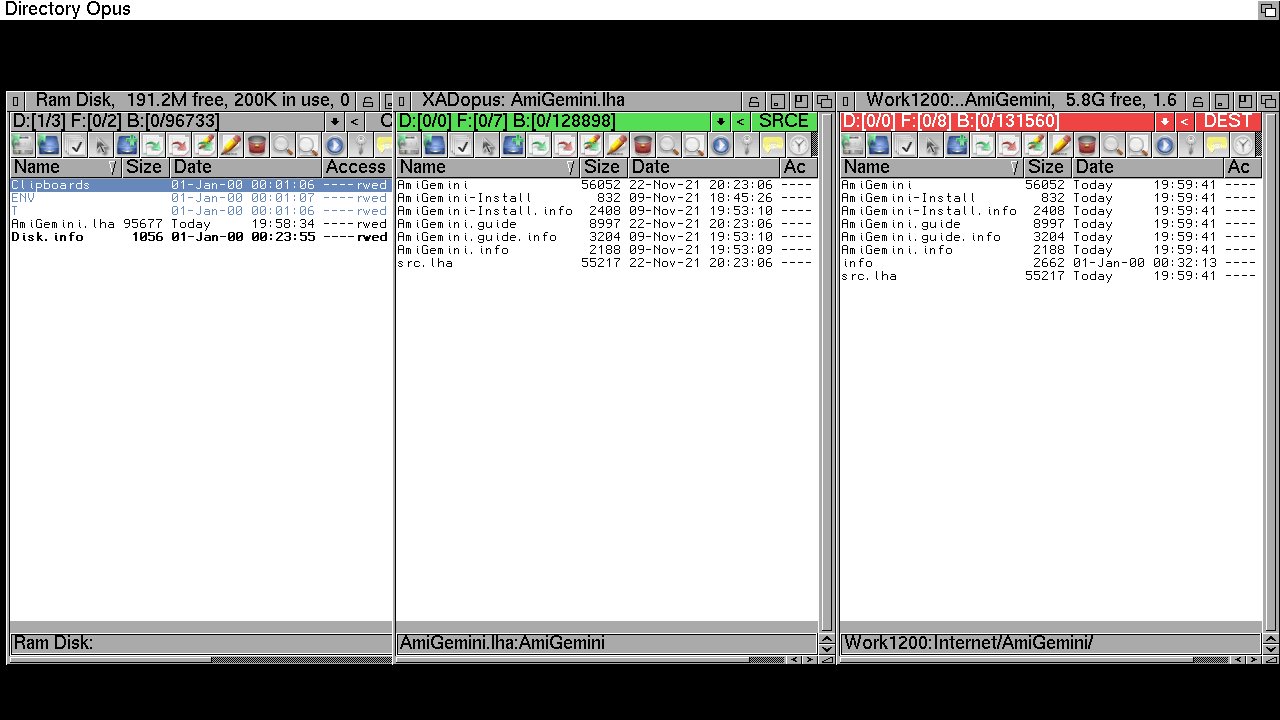Click the Size column header in Ram Disk lister
Image resolution: width=1280 pixels, height=720 pixels.
coord(145,167)
